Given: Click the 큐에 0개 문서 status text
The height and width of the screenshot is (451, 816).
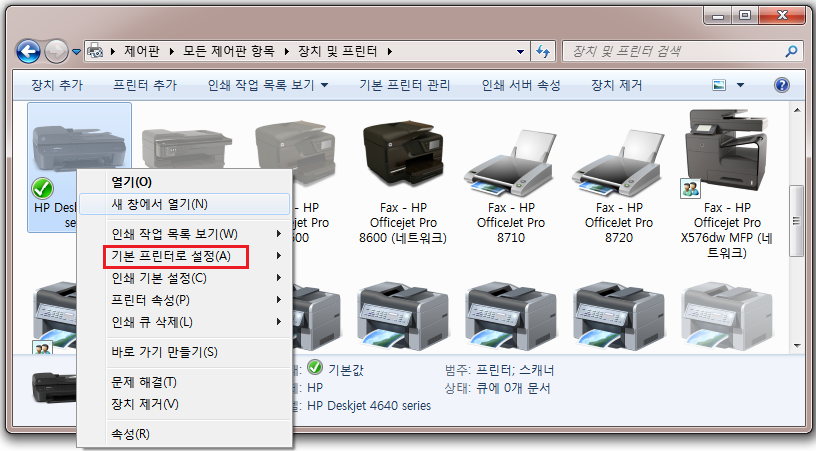Looking at the screenshot, I should pos(513,388).
